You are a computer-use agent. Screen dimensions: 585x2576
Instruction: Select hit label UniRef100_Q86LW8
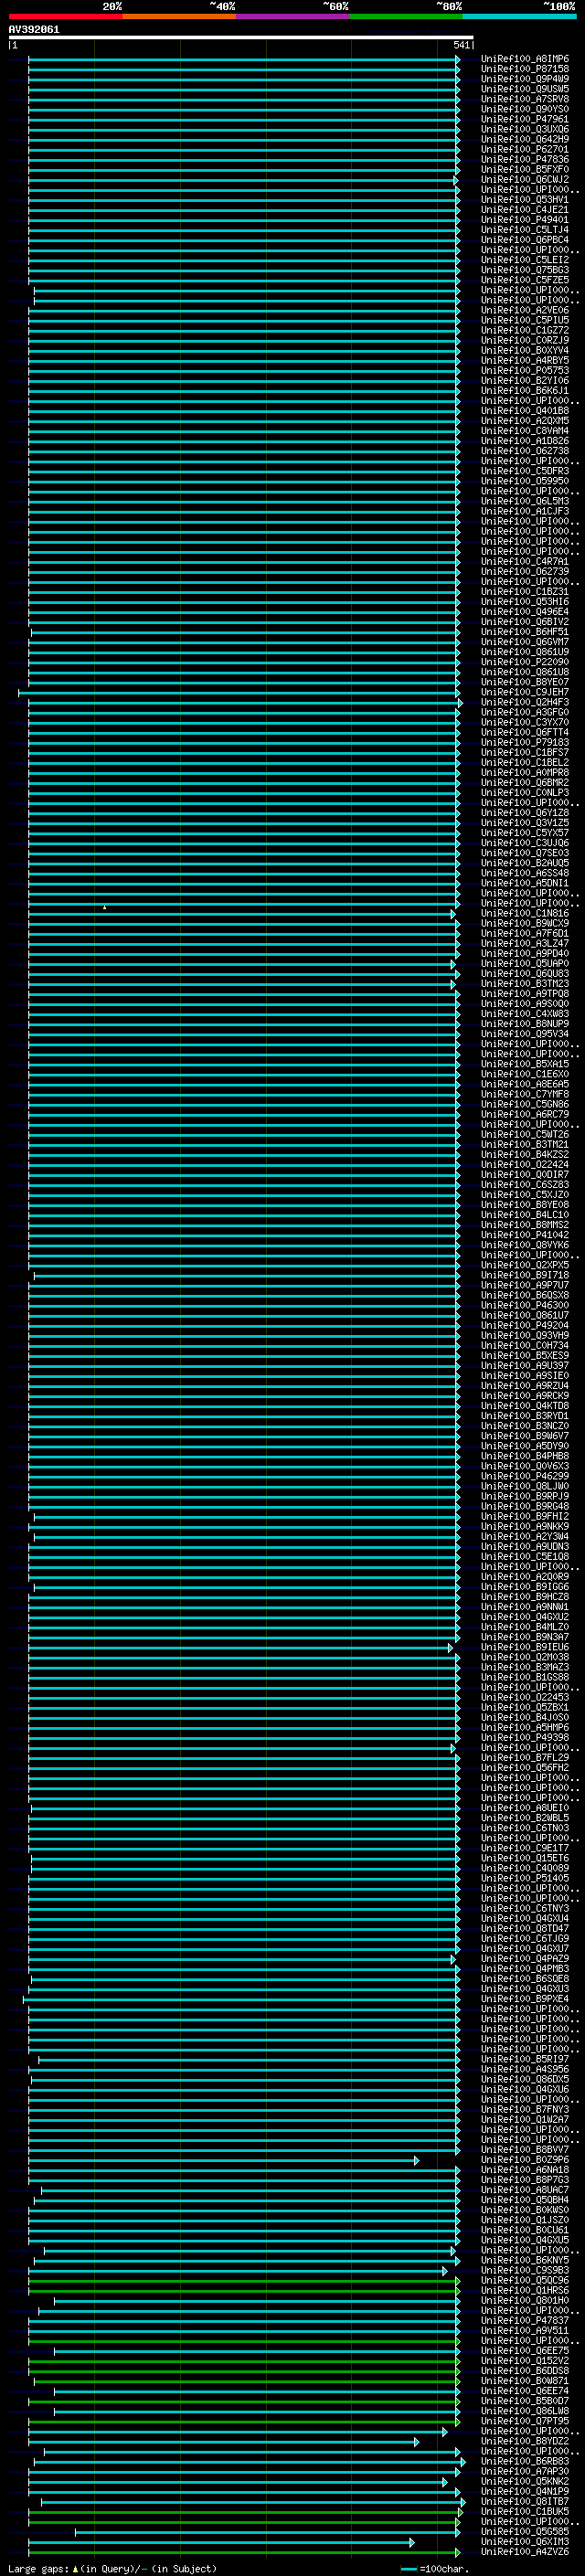(525, 2412)
